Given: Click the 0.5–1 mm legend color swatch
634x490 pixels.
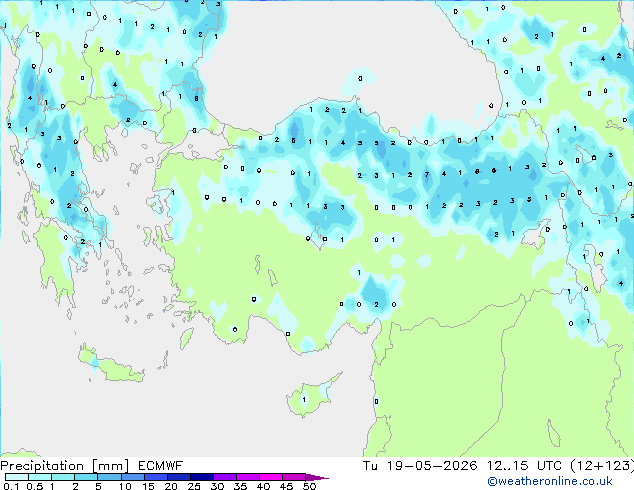Looking at the screenshot, I should (x=40, y=477).
